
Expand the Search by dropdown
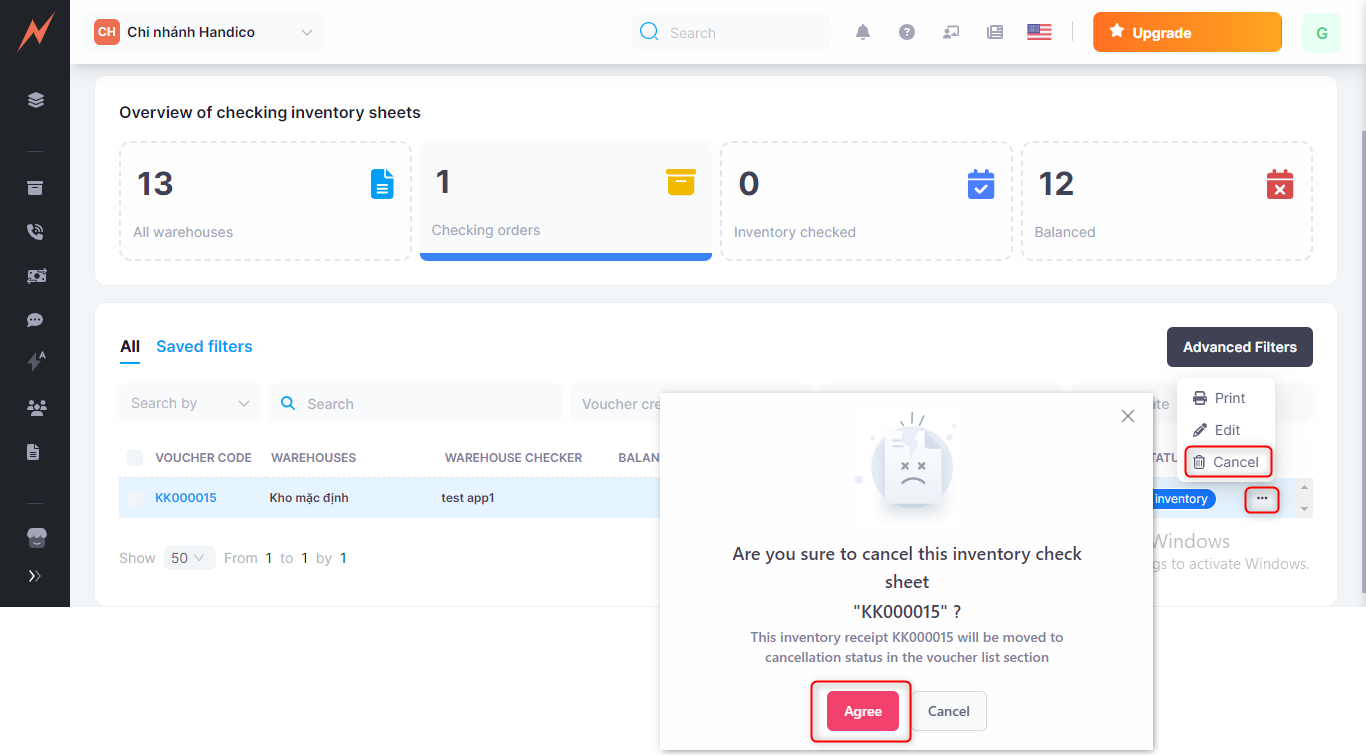click(x=189, y=404)
